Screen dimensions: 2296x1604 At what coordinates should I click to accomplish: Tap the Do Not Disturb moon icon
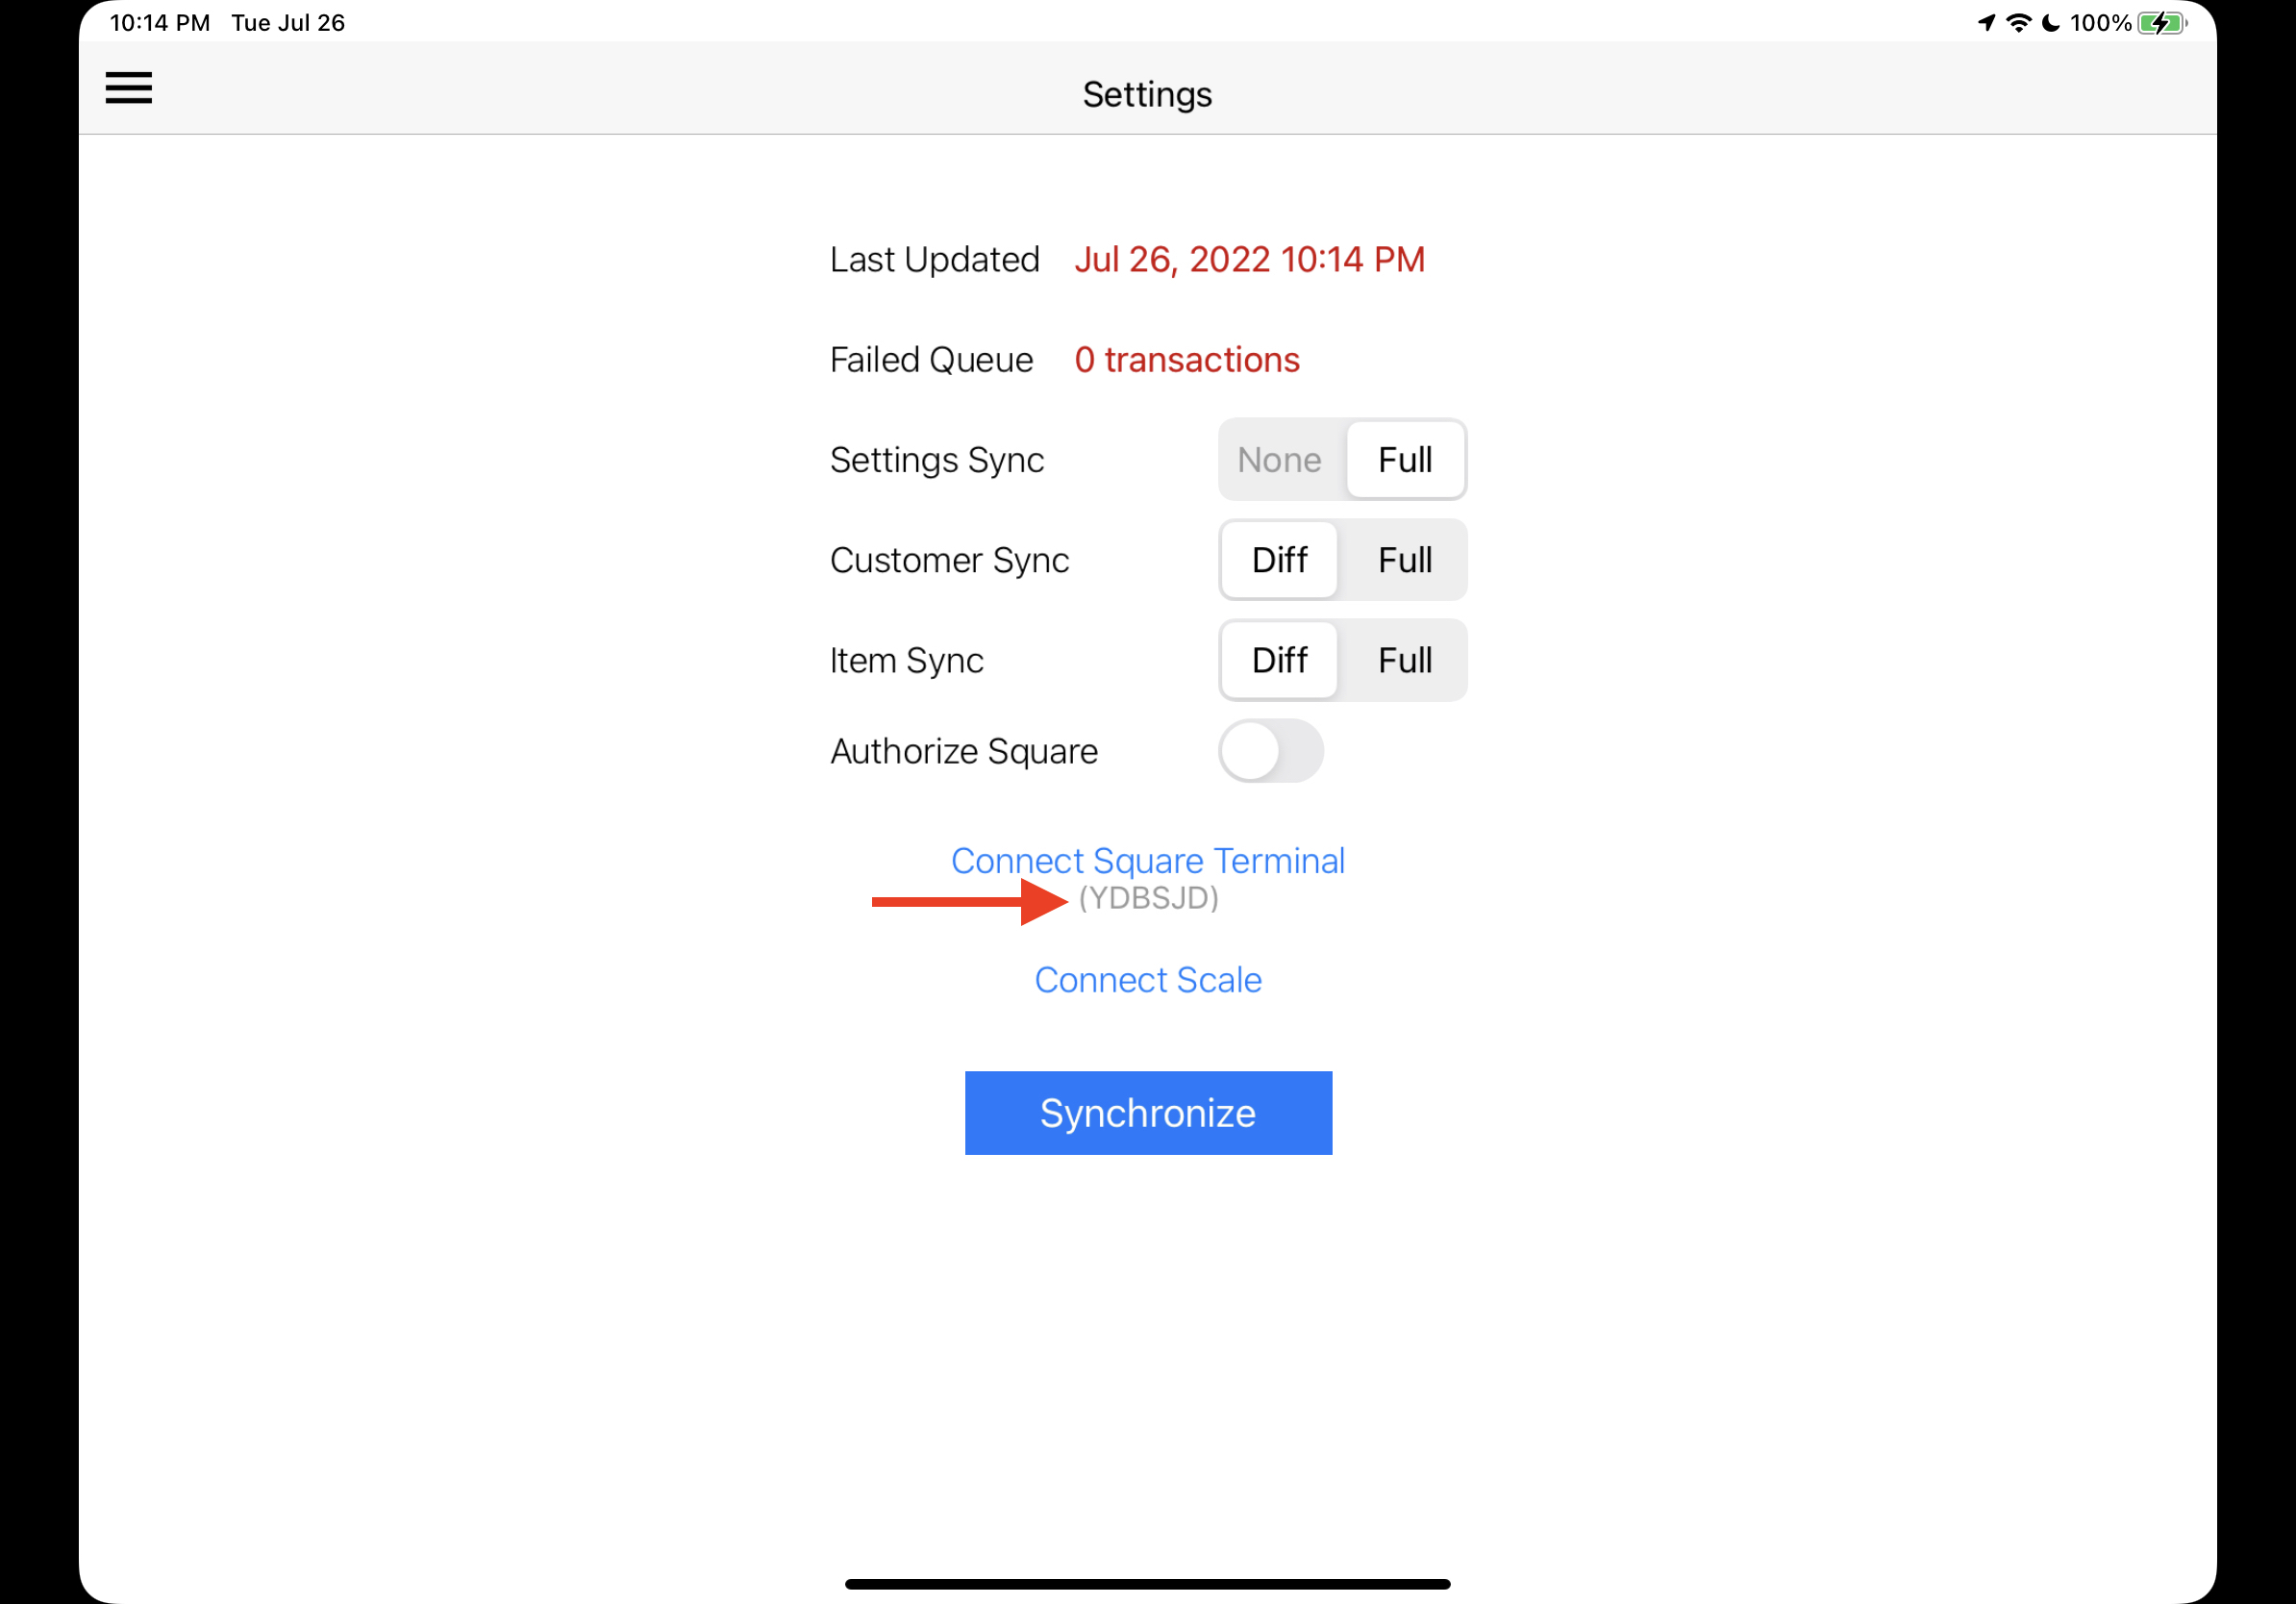click(x=2050, y=23)
